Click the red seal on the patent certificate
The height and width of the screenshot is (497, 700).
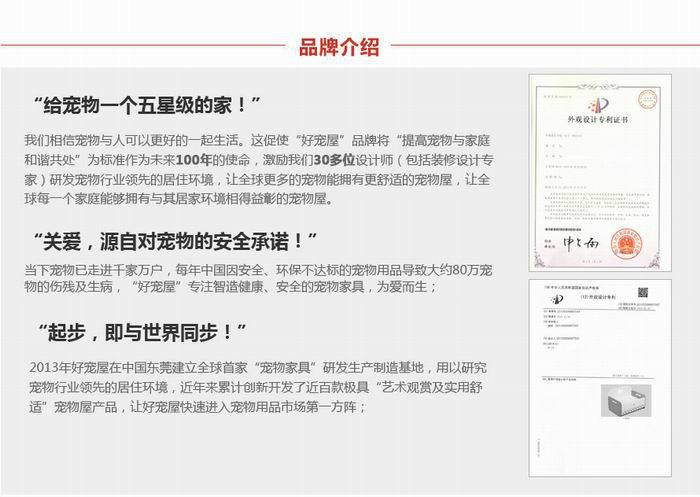(628, 244)
